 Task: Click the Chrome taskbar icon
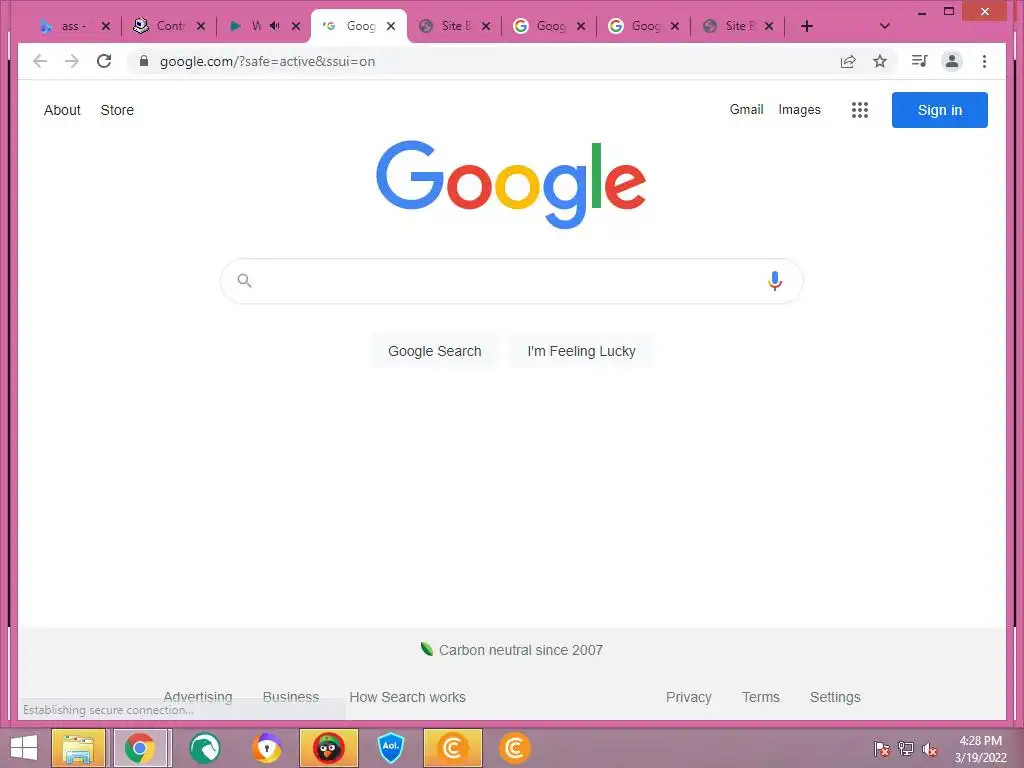(x=140, y=748)
